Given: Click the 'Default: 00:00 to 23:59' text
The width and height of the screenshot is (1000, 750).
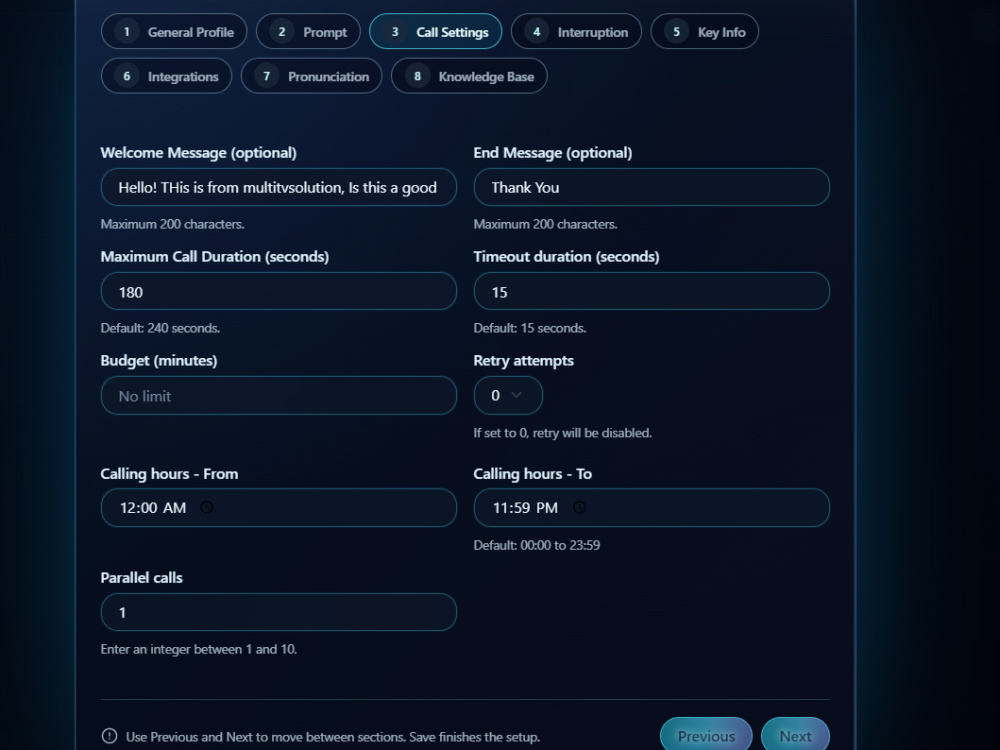Looking at the screenshot, I should [536, 545].
